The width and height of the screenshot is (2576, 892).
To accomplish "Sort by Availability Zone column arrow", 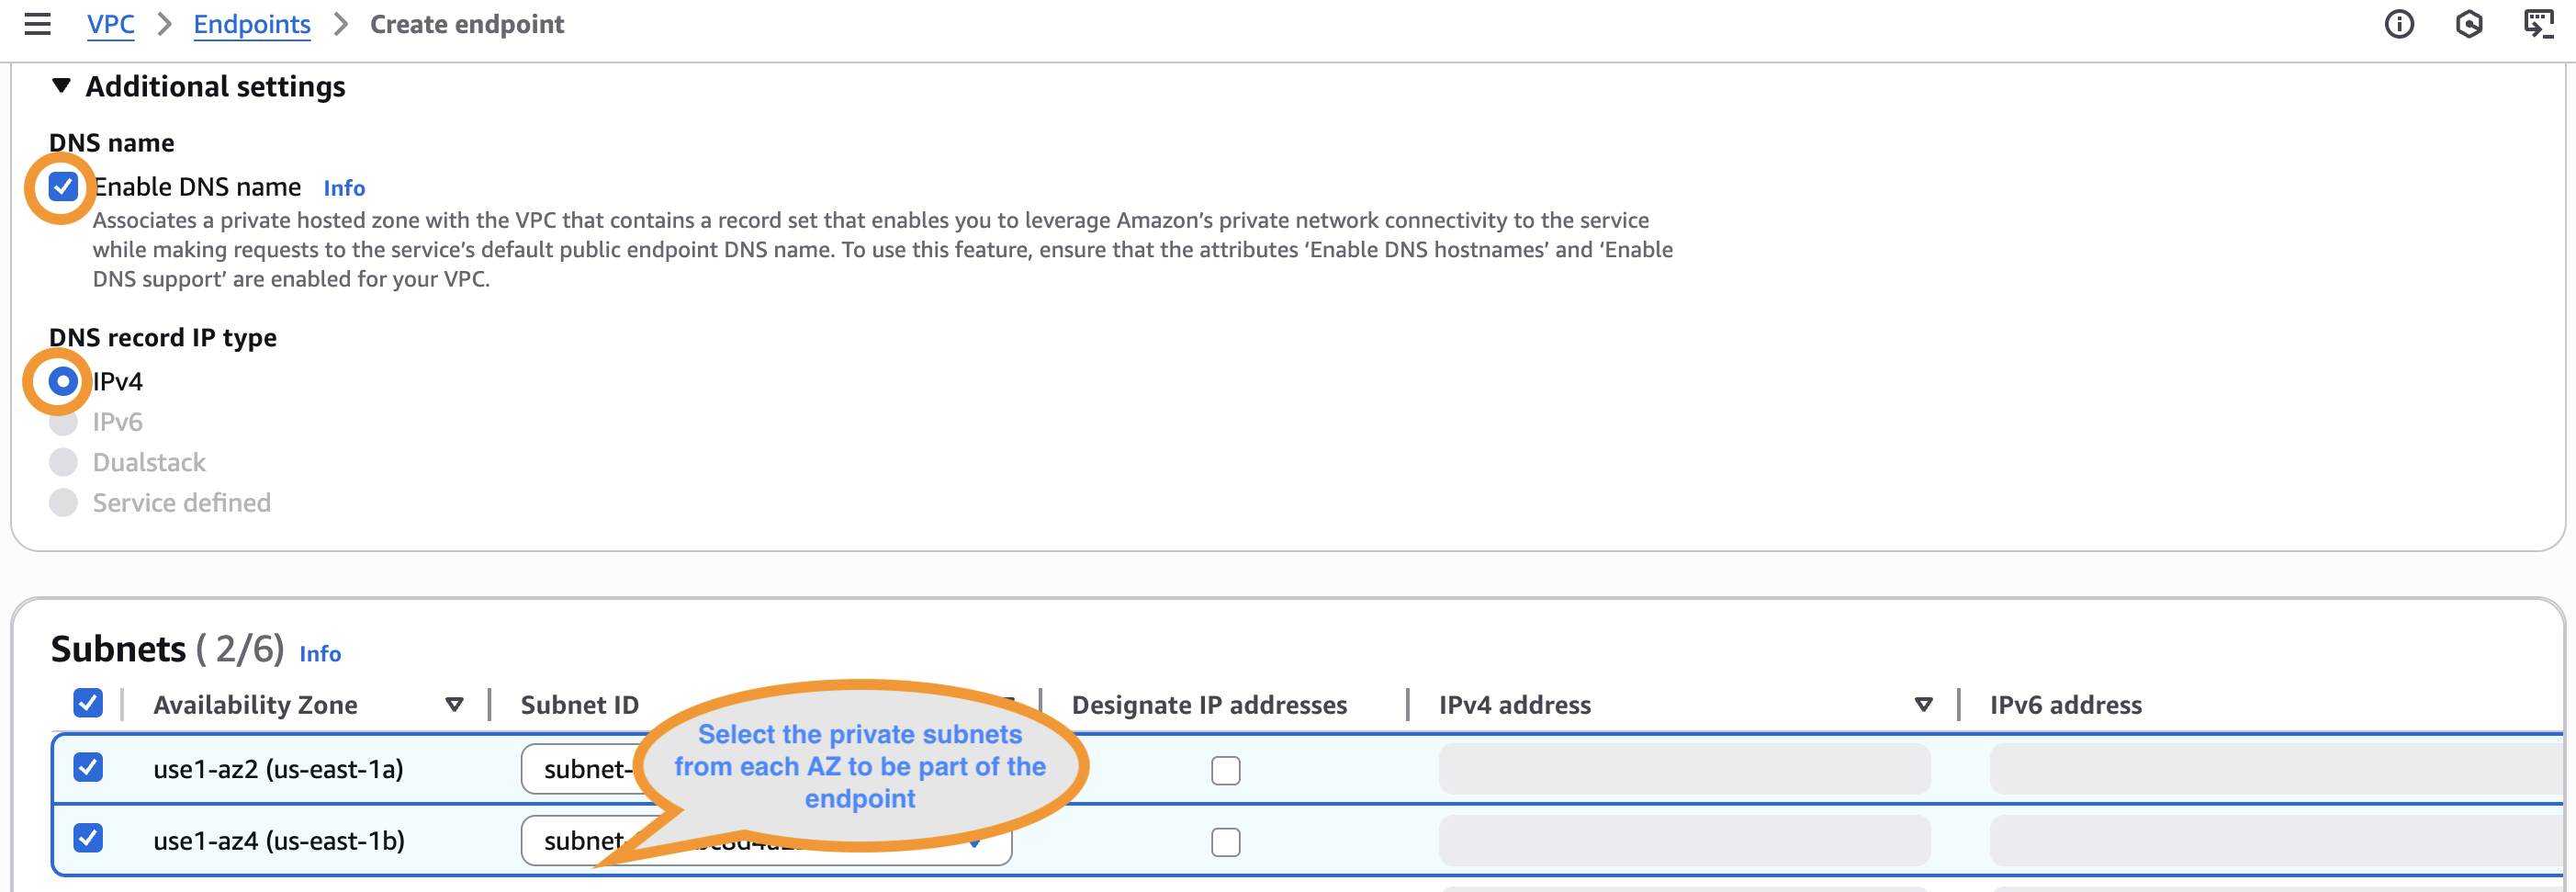I will pos(454,705).
